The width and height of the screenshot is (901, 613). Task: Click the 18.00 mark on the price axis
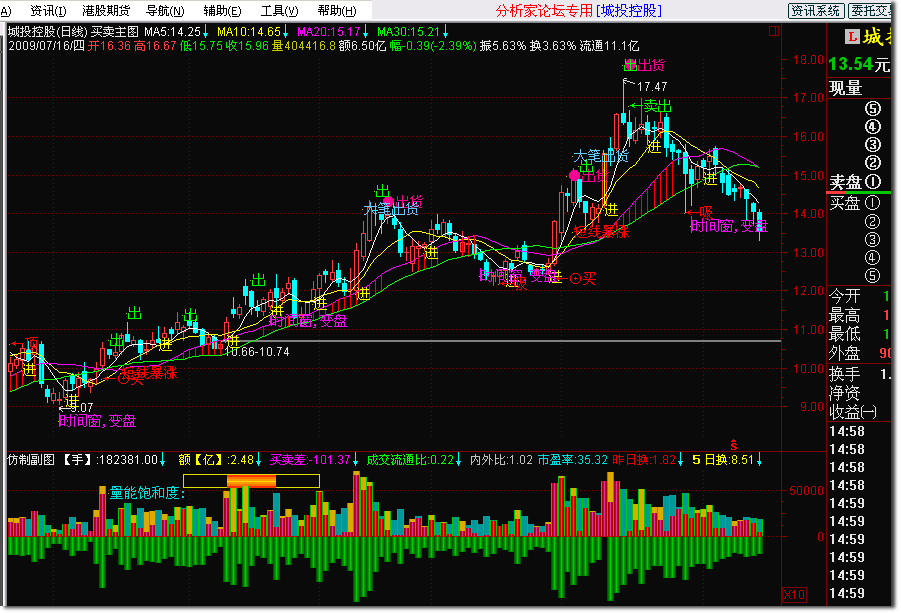pyautogui.click(x=808, y=60)
